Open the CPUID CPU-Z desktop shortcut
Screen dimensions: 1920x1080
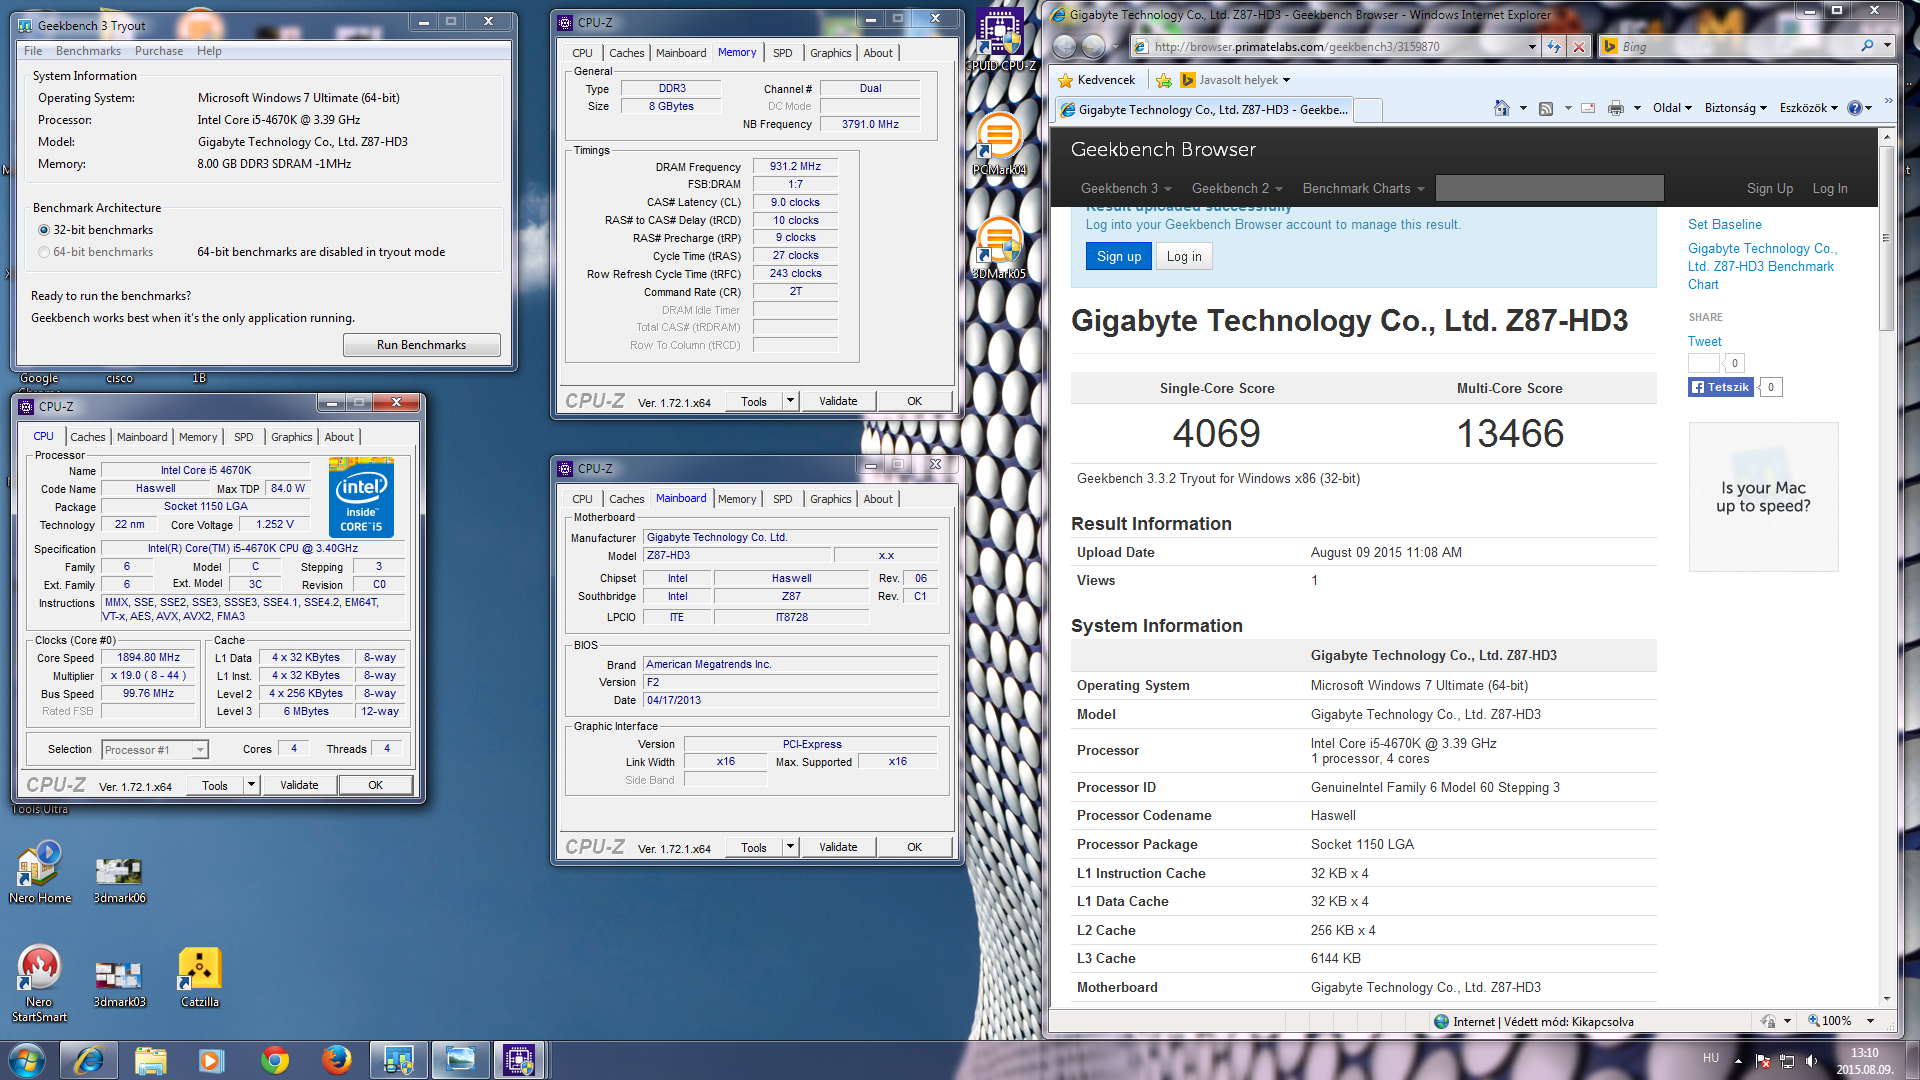click(1000, 40)
